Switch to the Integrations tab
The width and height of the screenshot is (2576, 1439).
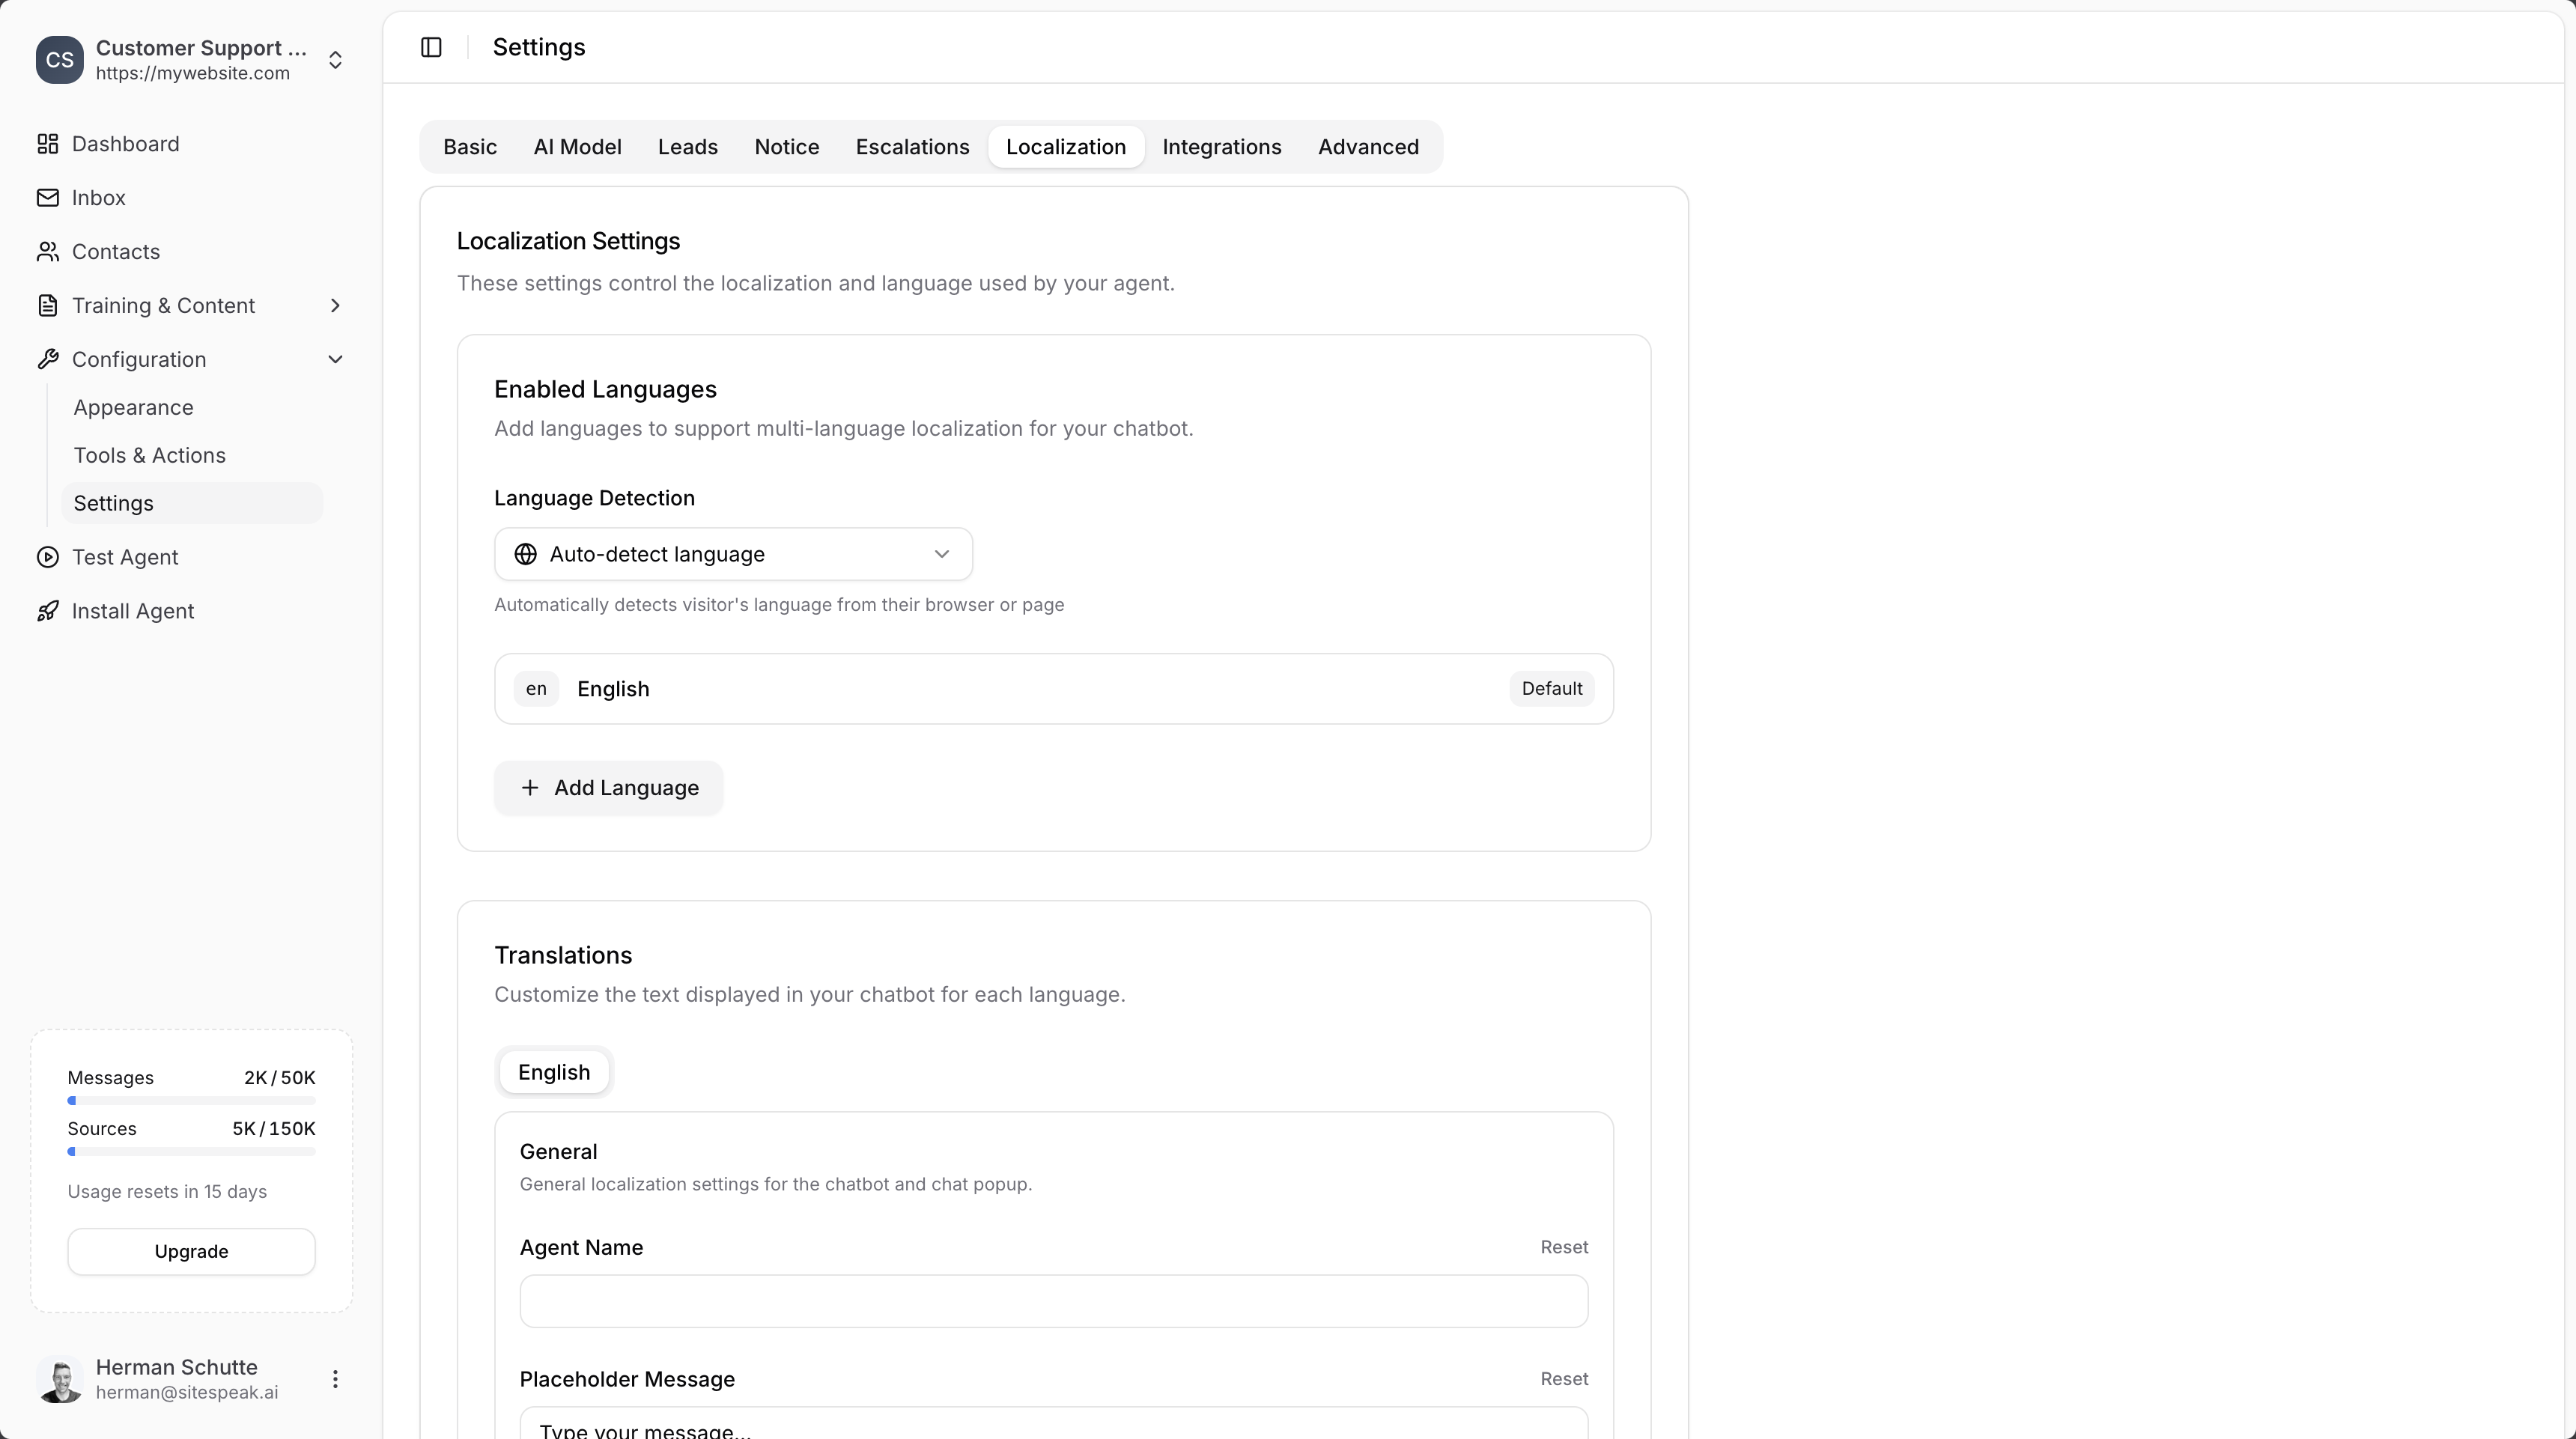click(1222, 146)
